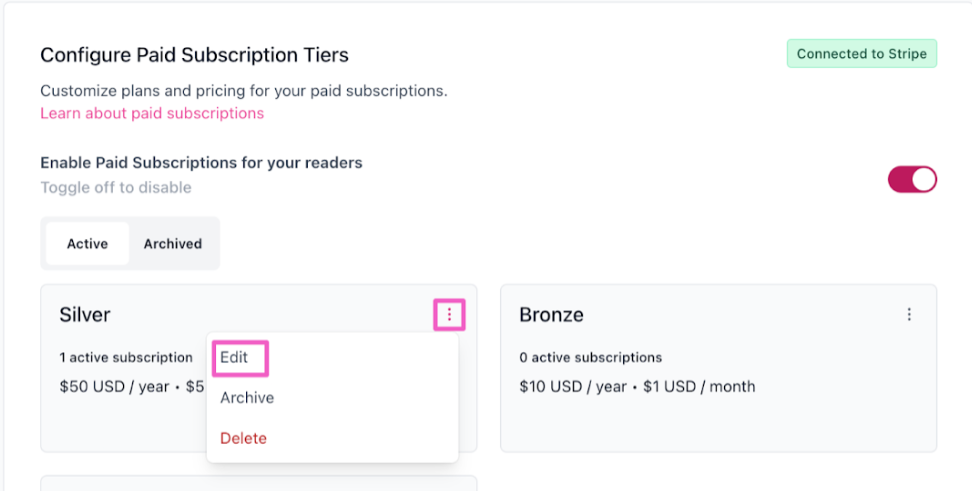The height and width of the screenshot is (491, 972).
Task: Select the red Delete option
Action: click(x=243, y=438)
